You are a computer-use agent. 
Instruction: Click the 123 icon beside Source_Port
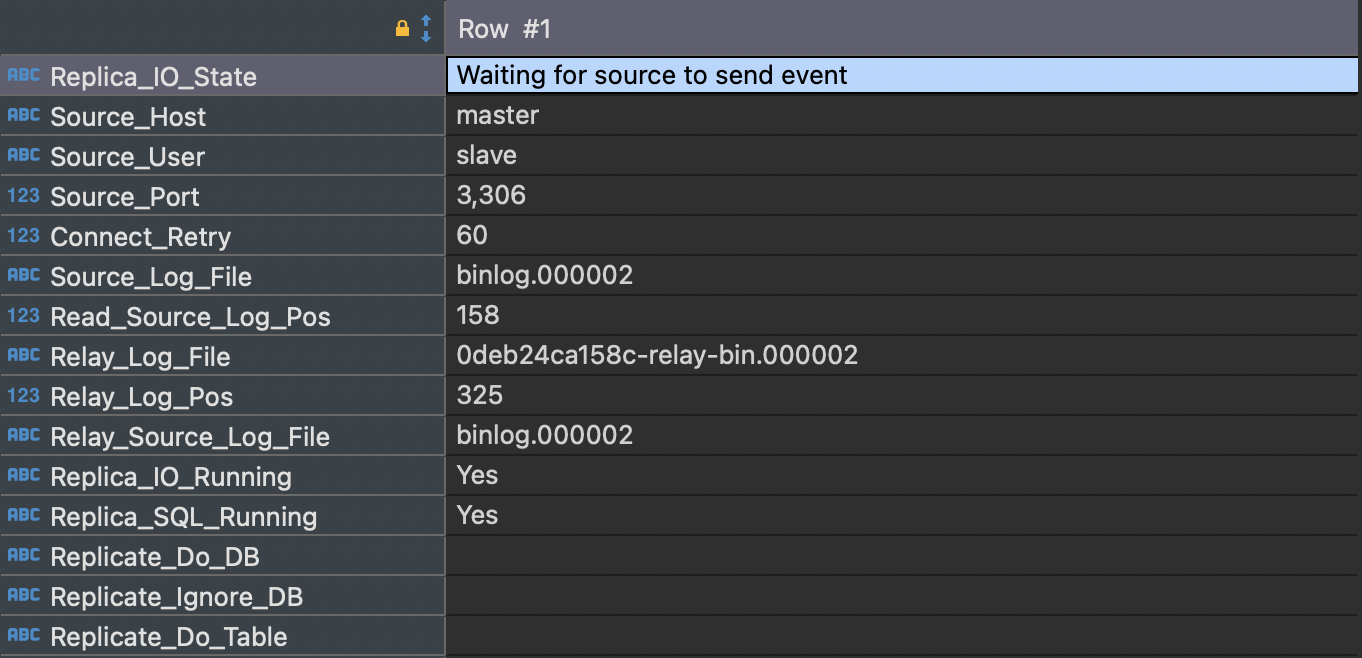coord(24,196)
